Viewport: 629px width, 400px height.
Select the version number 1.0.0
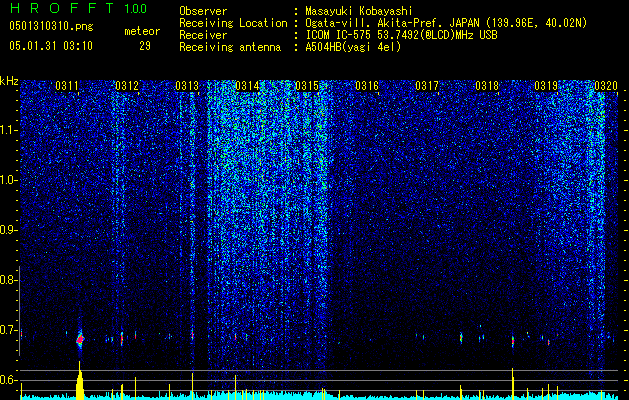136,8
